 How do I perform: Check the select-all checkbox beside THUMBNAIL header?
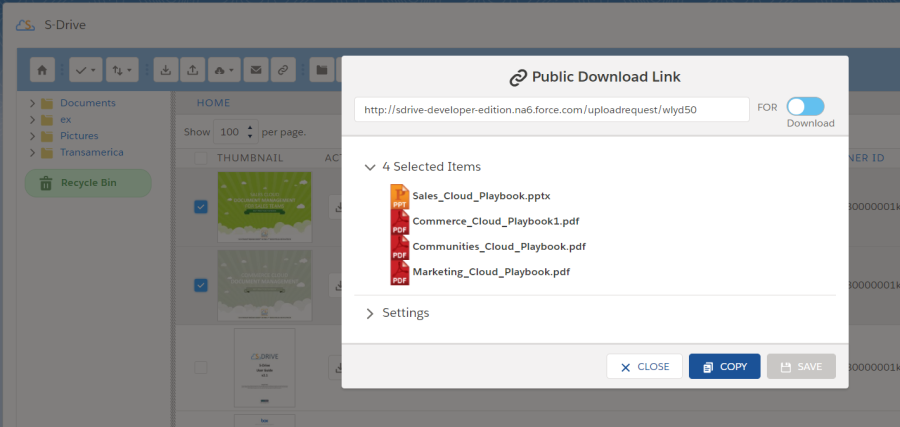[x=200, y=158]
